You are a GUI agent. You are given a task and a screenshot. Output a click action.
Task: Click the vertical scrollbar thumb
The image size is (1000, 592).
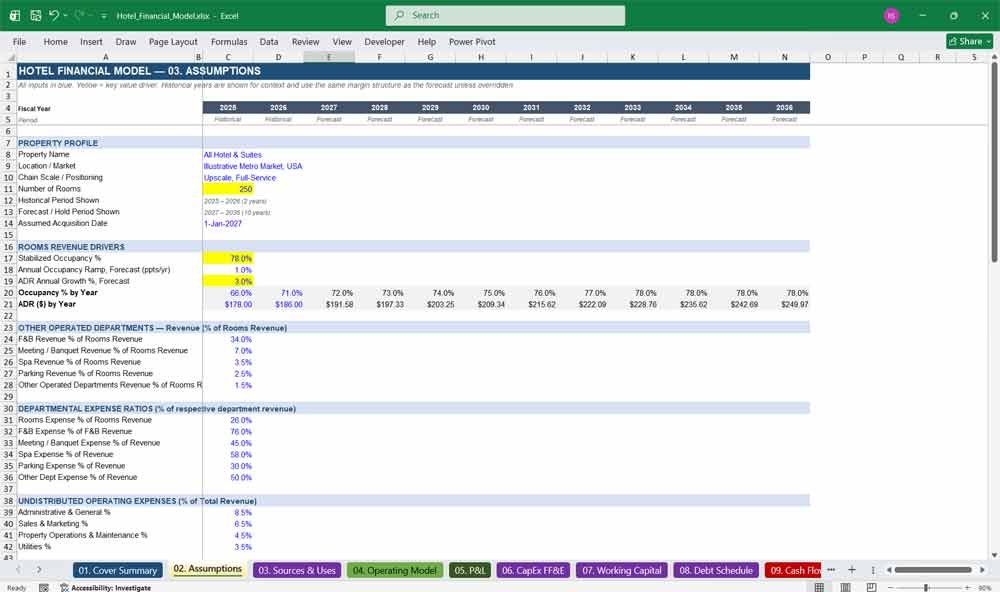coord(994,162)
